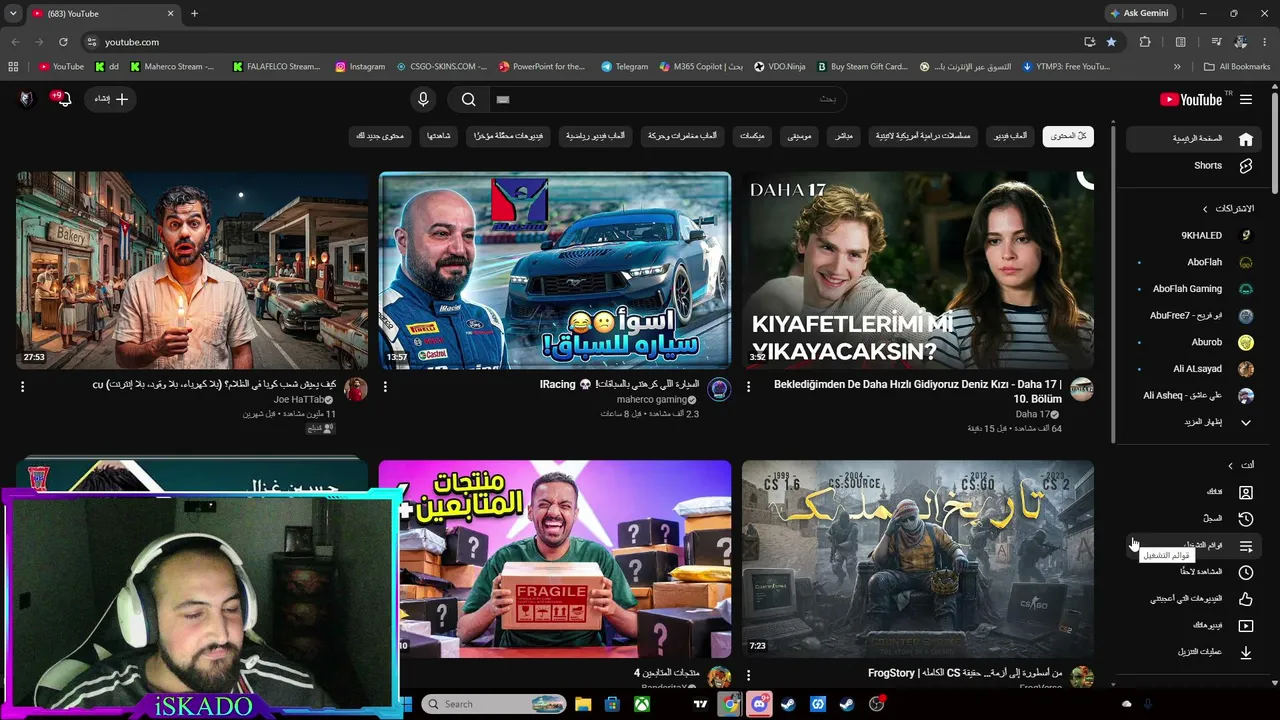Image resolution: width=1280 pixels, height=720 pixels.
Task: Open the VDO.Ninja bookmark
Action: (780, 67)
